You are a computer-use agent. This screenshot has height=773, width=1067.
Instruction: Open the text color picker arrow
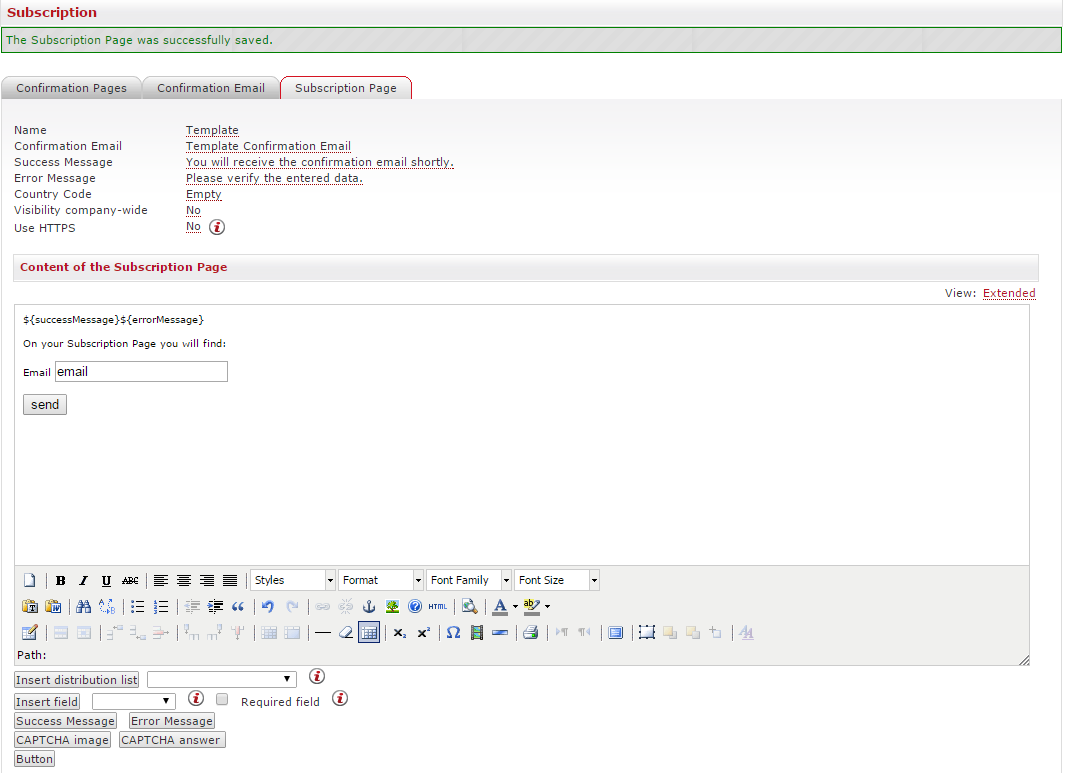point(515,606)
